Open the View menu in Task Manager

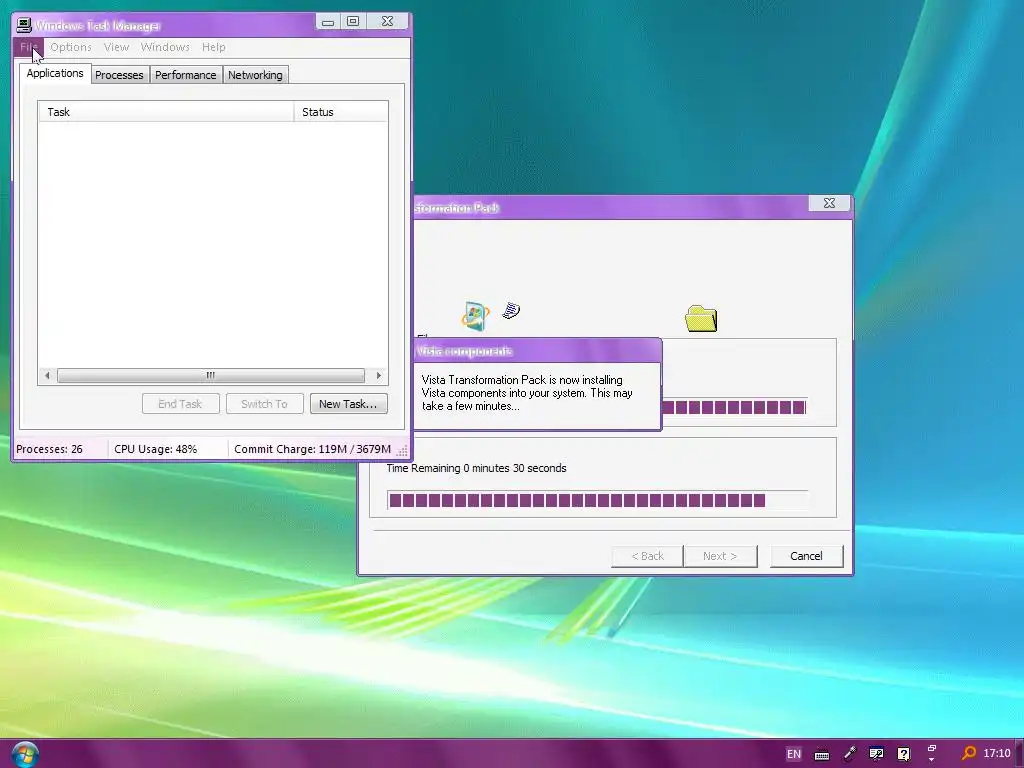click(x=116, y=47)
